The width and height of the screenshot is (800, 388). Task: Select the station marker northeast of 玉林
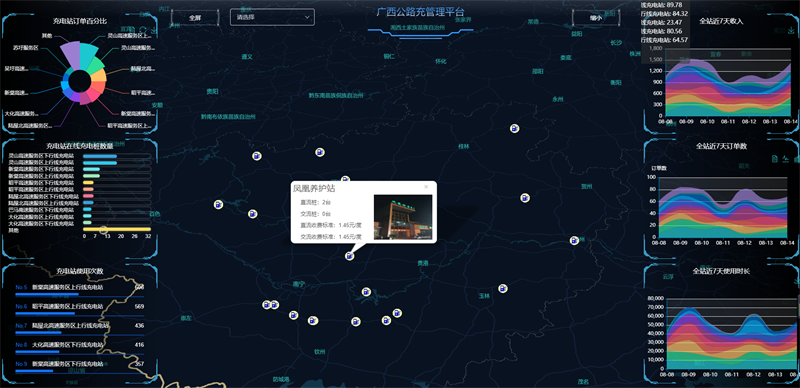503,288
